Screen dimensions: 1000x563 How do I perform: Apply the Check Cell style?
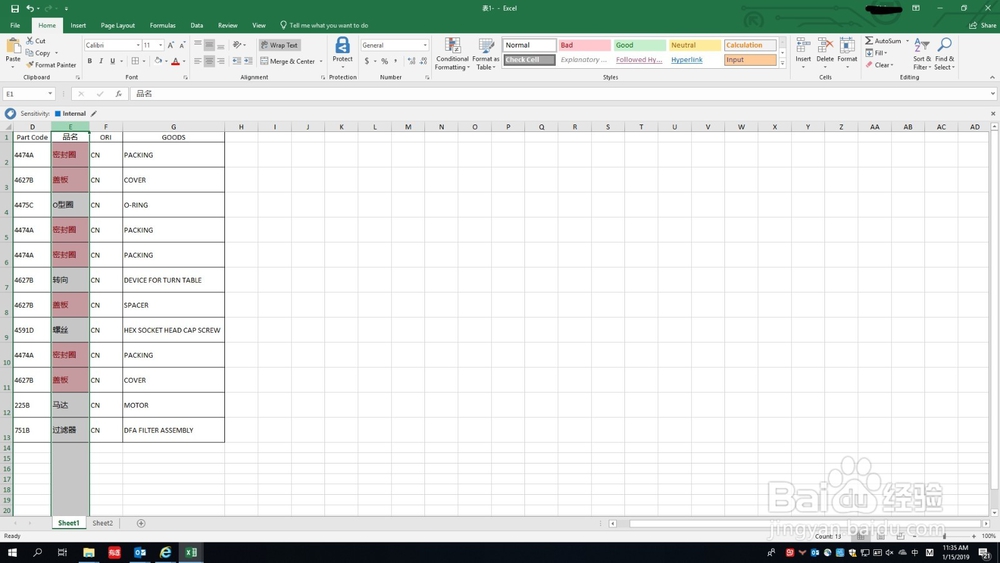click(529, 60)
